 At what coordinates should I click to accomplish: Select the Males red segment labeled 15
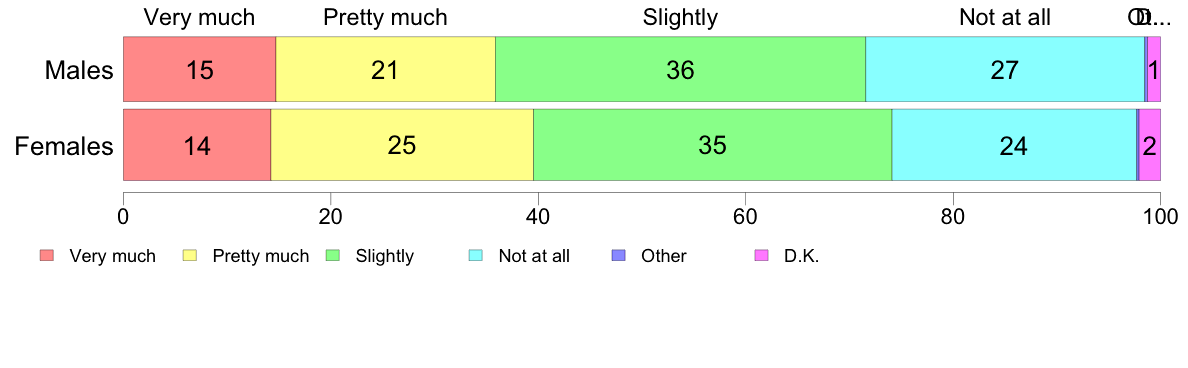point(199,69)
